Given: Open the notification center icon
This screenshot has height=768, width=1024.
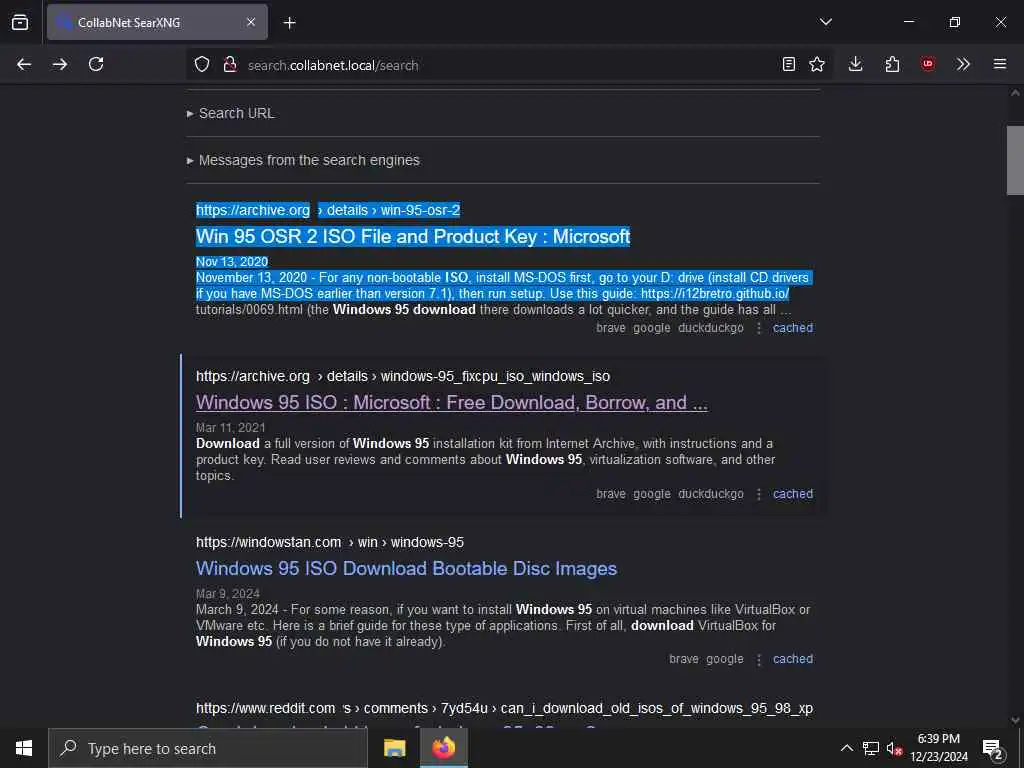Looking at the screenshot, I should [993, 748].
